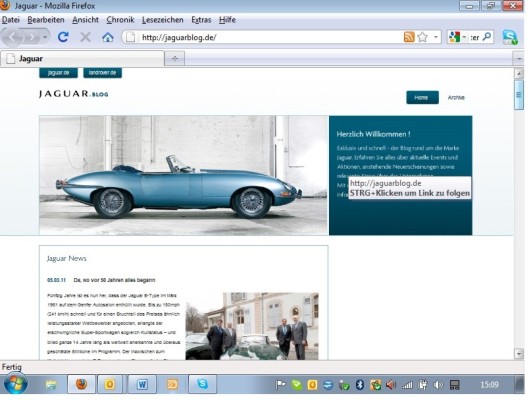Click the Skype toolbar icon
Screen dimensions: 531x400
[x=510, y=37]
